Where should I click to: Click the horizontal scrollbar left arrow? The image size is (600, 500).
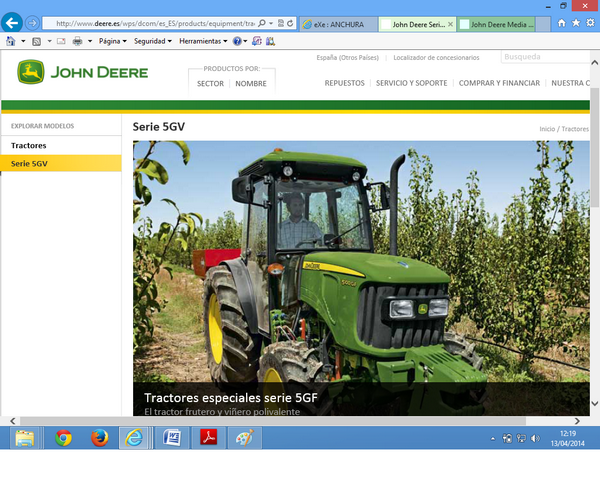(x=13, y=421)
